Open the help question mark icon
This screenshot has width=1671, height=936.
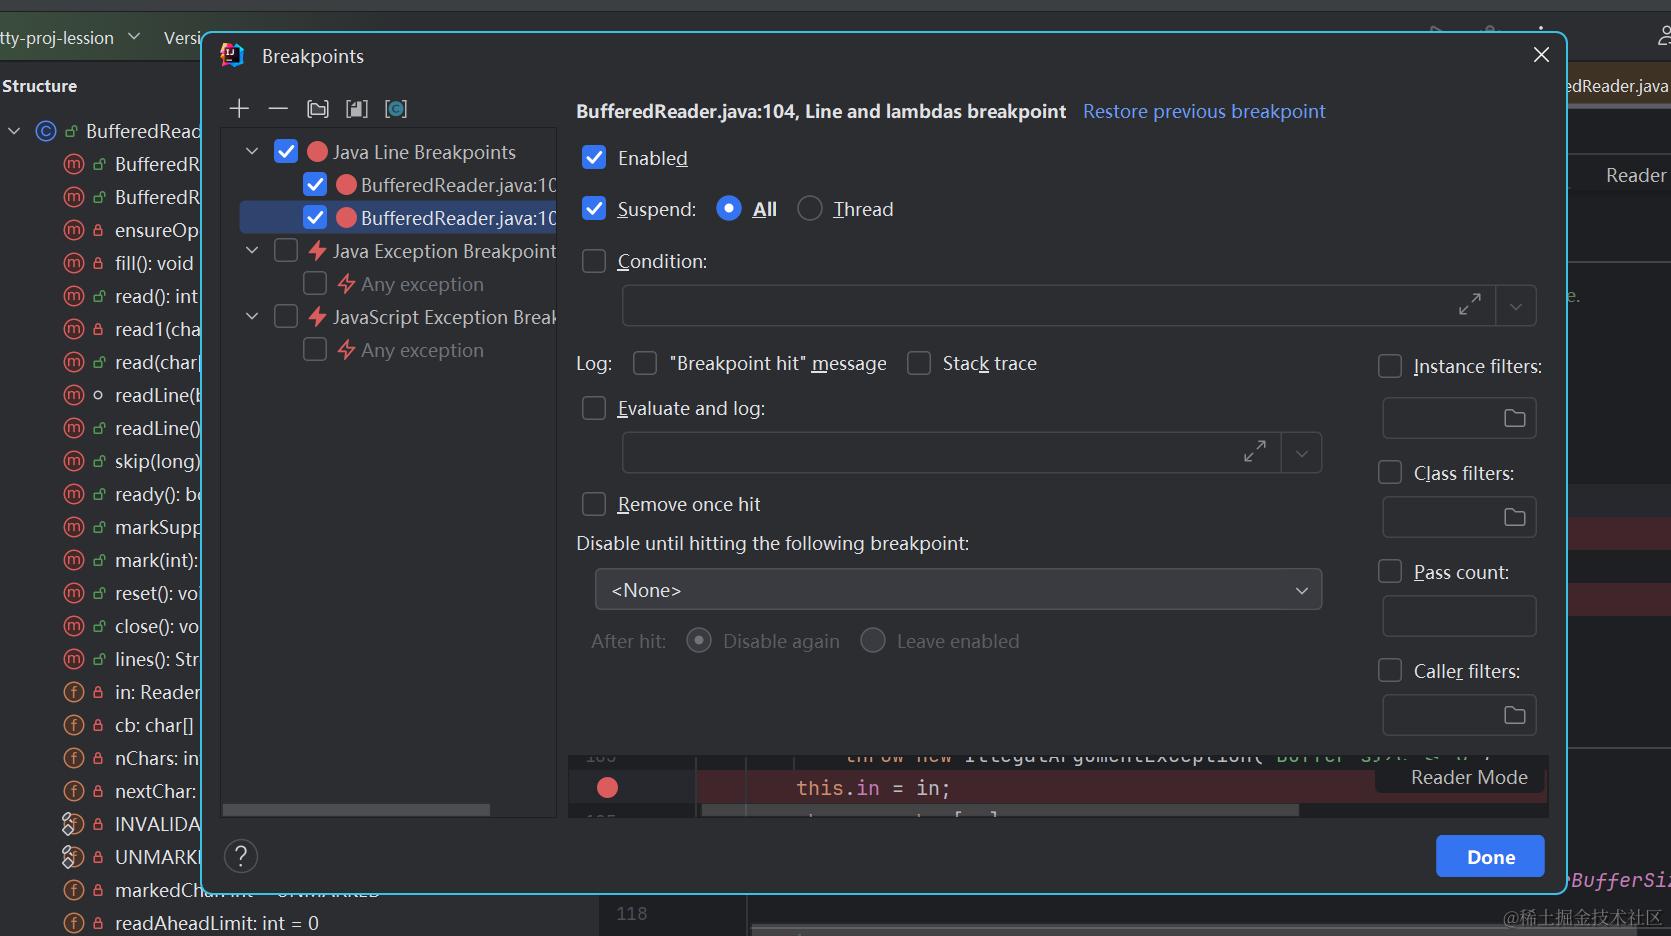pos(241,856)
